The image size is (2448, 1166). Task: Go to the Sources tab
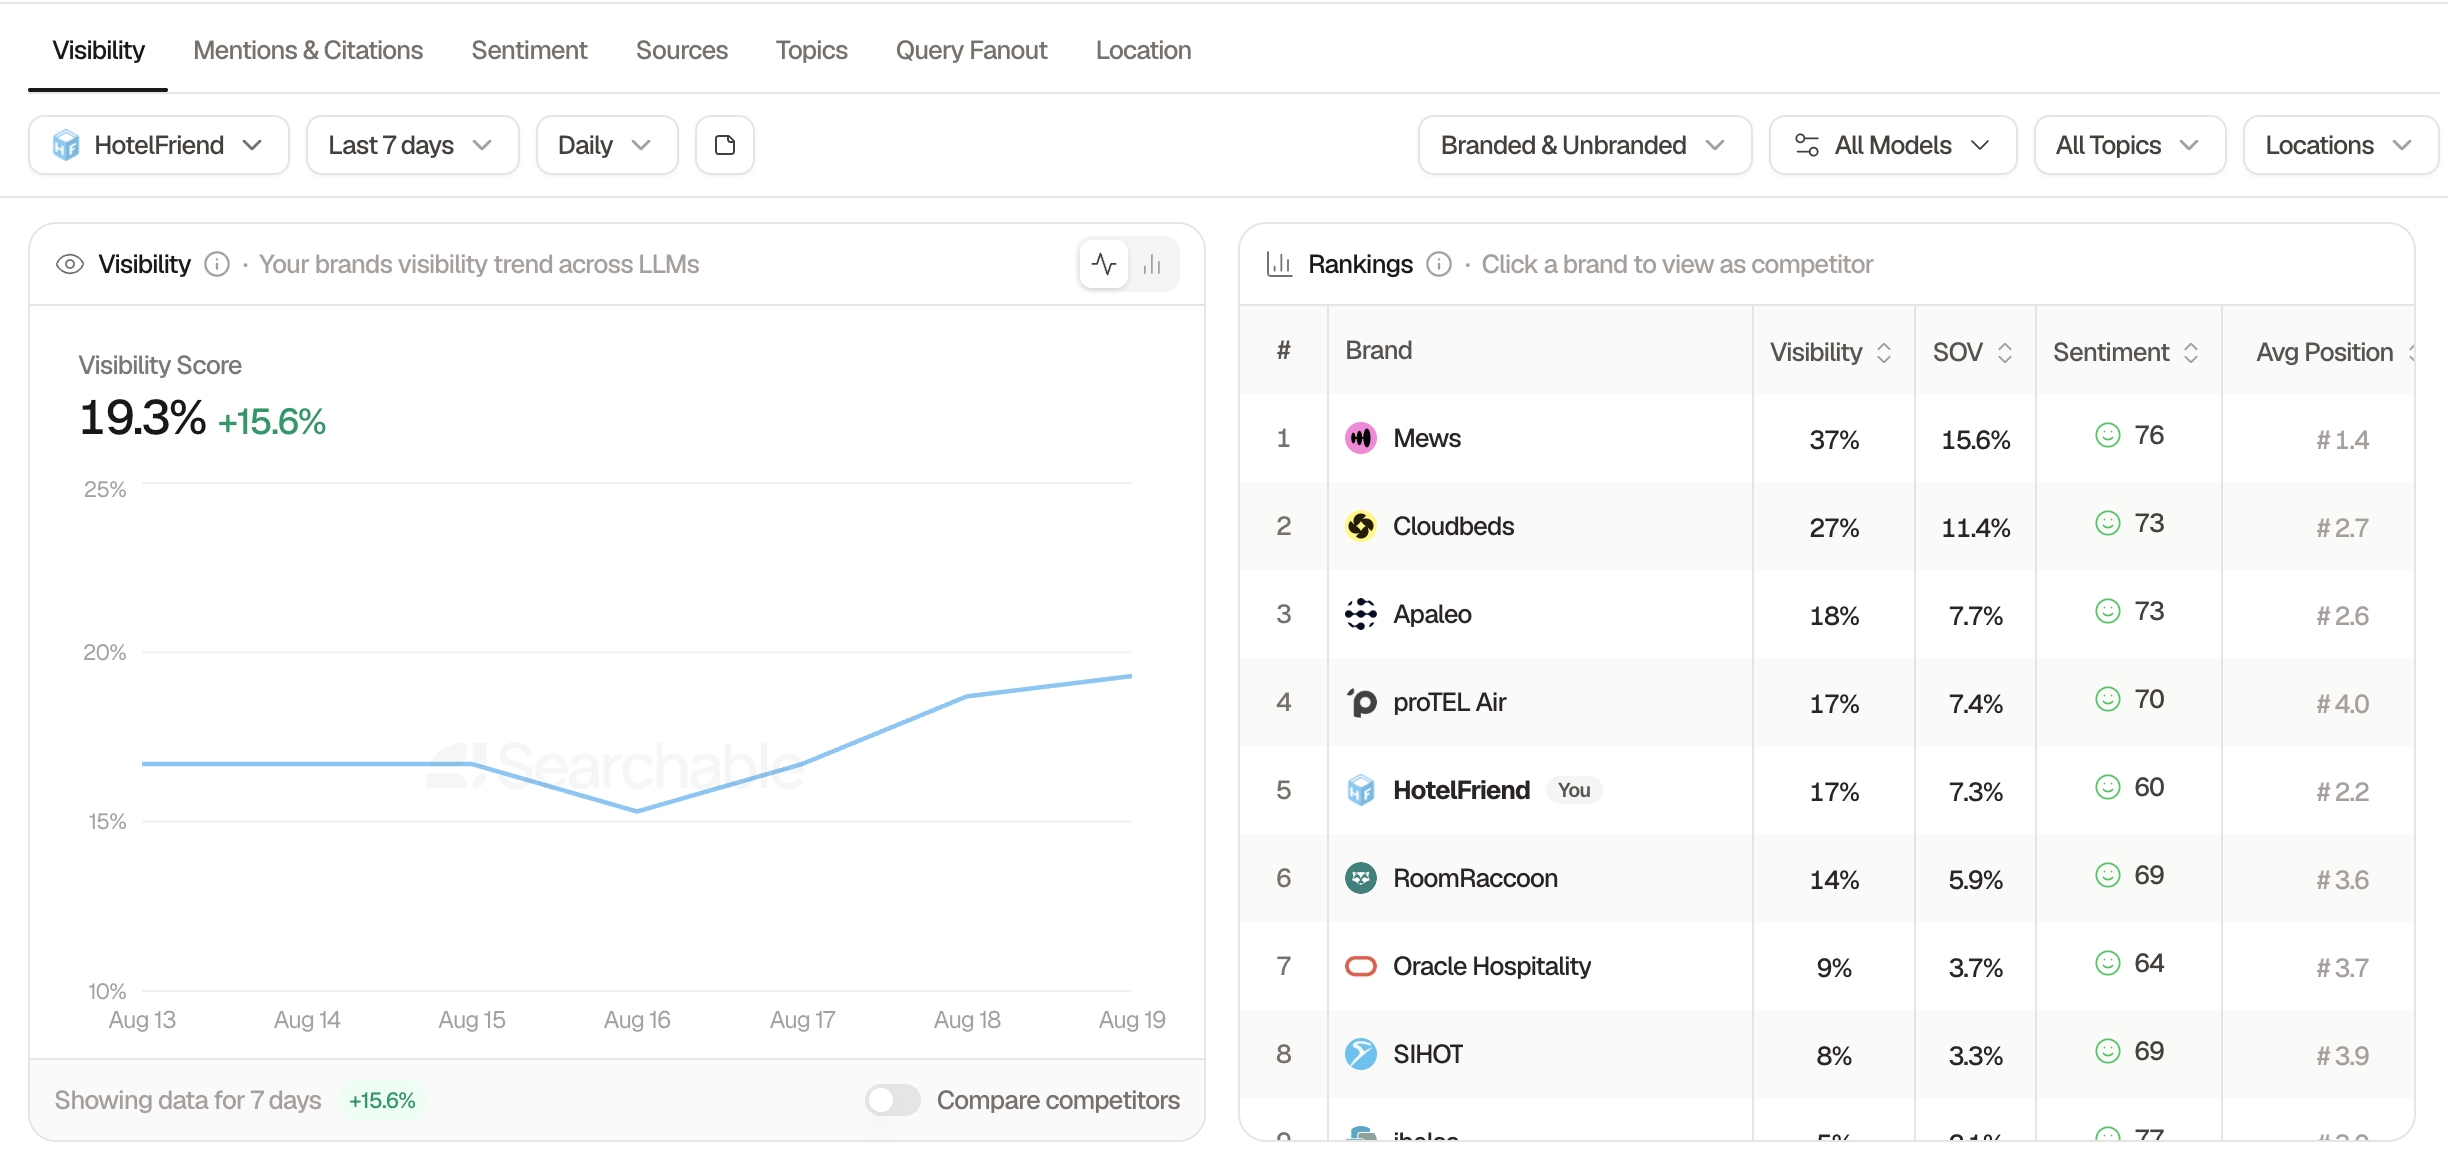click(x=681, y=50)
